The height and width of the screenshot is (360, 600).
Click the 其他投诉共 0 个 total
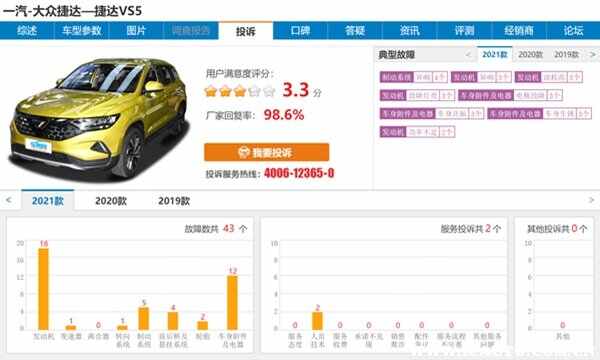[557, 229]
